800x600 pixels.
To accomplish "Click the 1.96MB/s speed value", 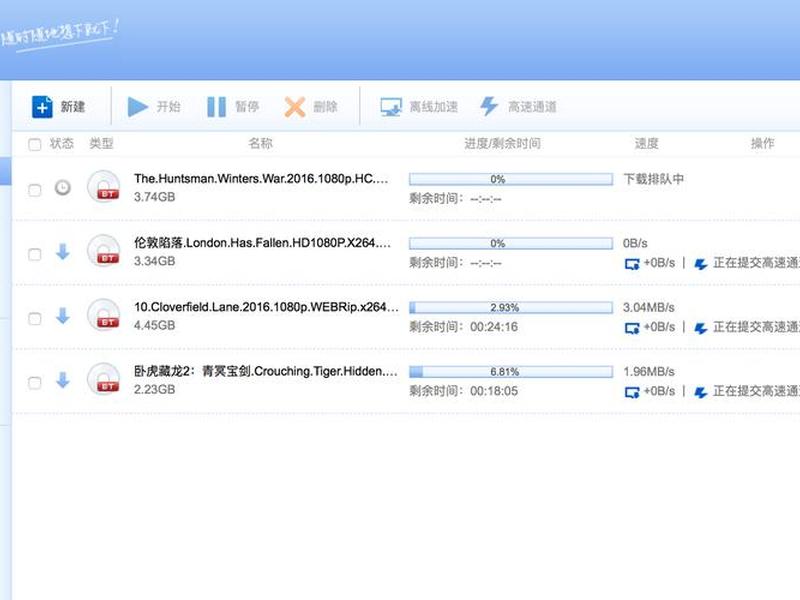I will coord(648,372).
